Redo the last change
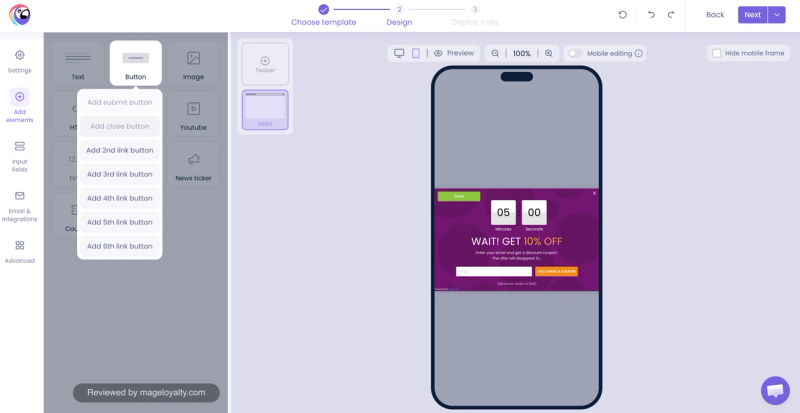This screenshot has height=413, width=800. click(x=671, y=15)
